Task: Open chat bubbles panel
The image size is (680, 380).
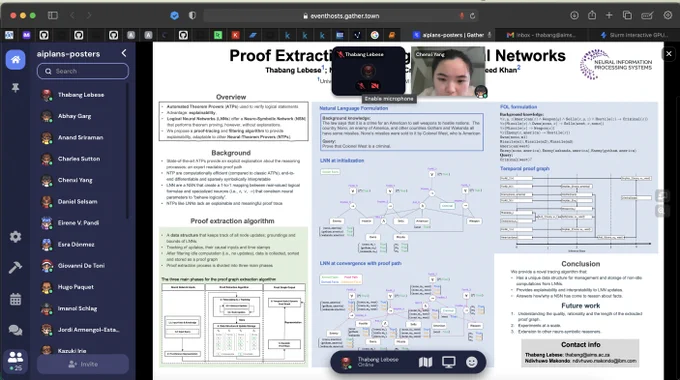Action: [x=16, y=330]
